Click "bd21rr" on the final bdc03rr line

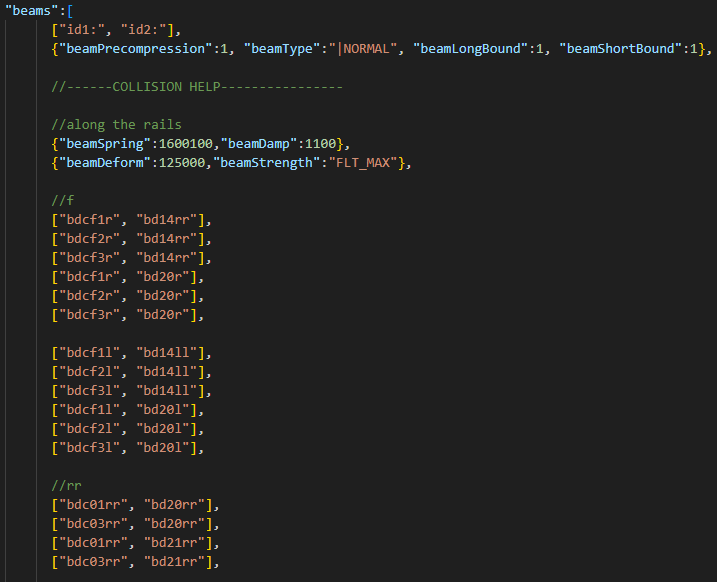pyautogui.click(x=174, y=561)
